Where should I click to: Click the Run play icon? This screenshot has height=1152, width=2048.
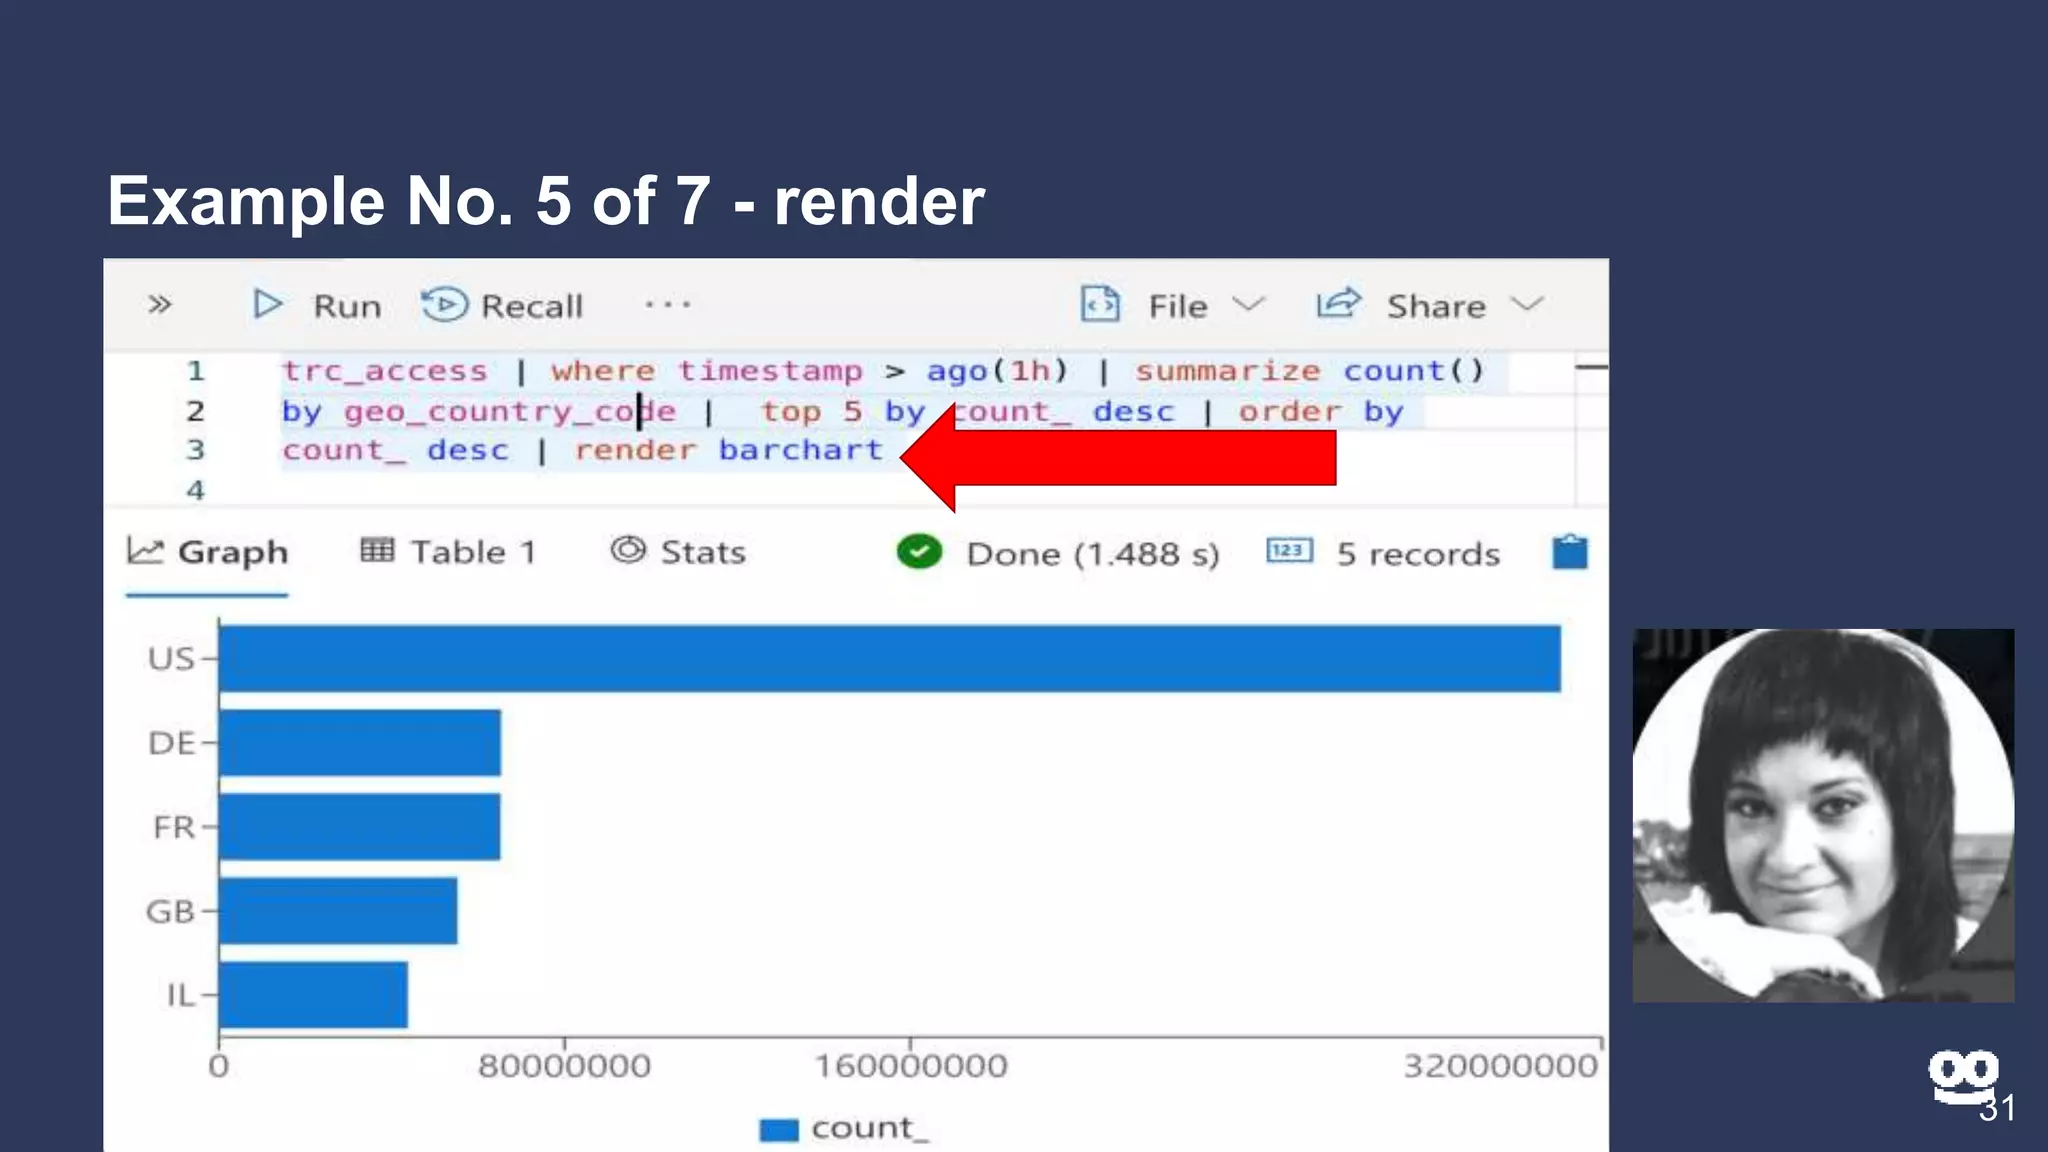coord(267,304)
